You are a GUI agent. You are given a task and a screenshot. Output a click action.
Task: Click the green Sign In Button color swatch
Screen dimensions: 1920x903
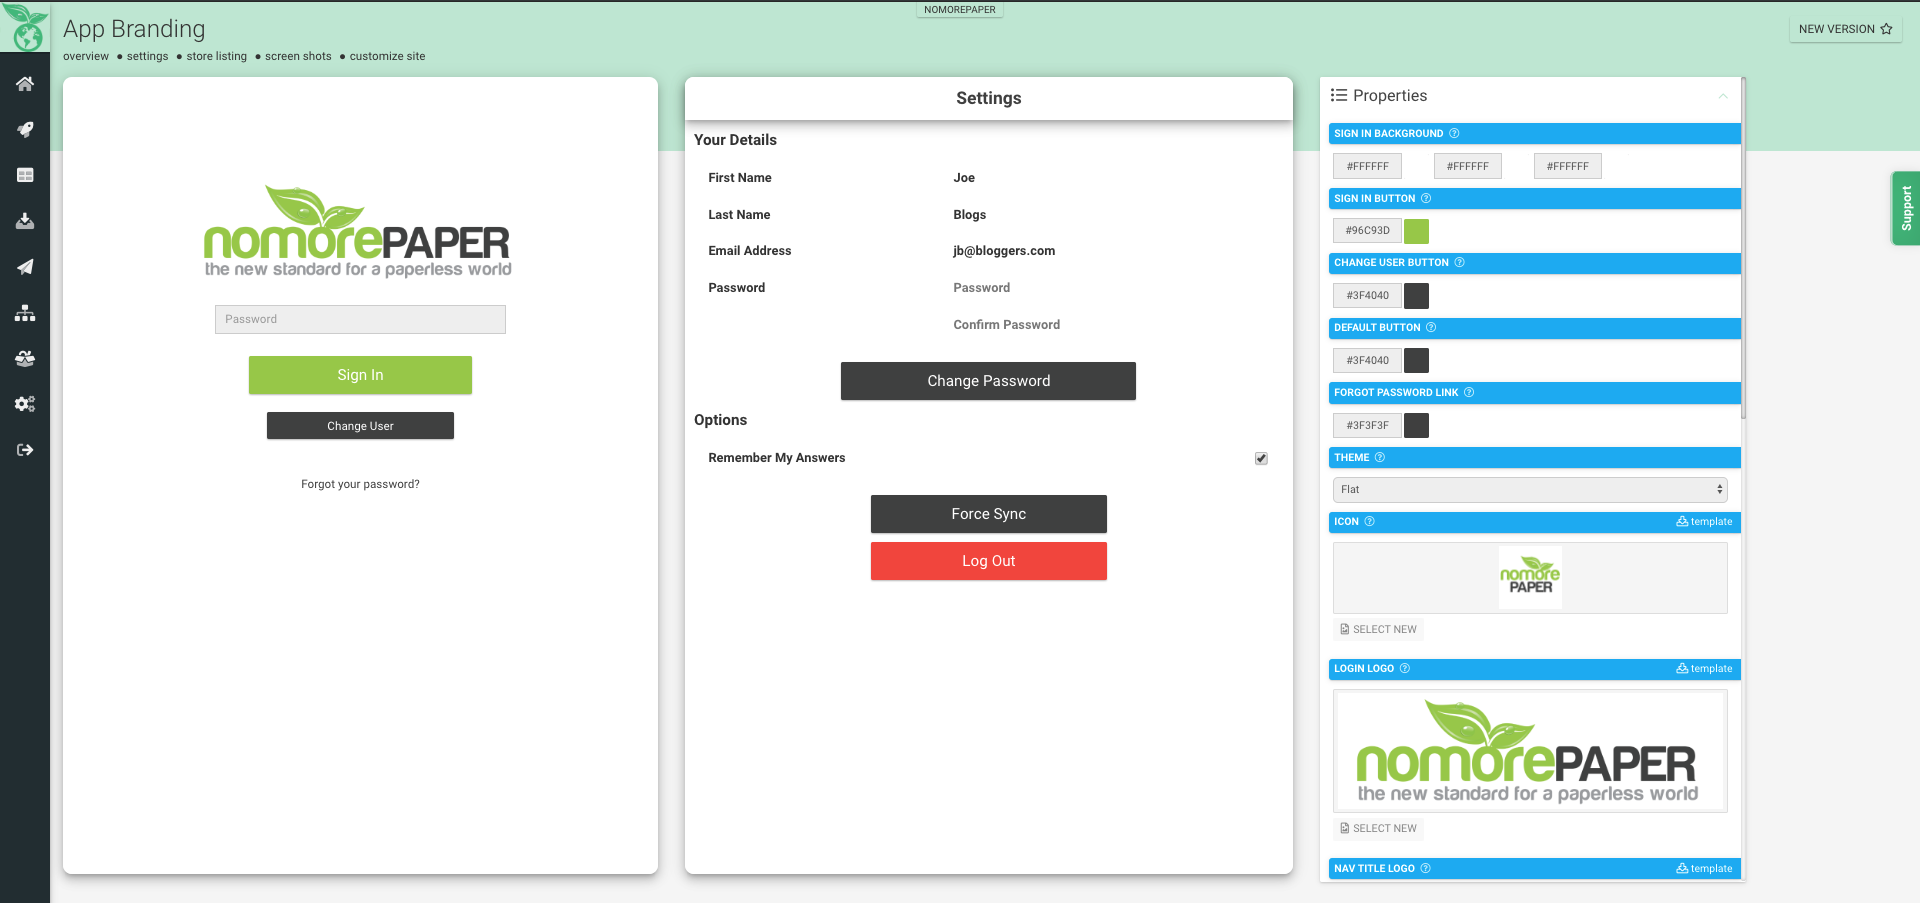pyautogui.click(x=1416, y=231)
